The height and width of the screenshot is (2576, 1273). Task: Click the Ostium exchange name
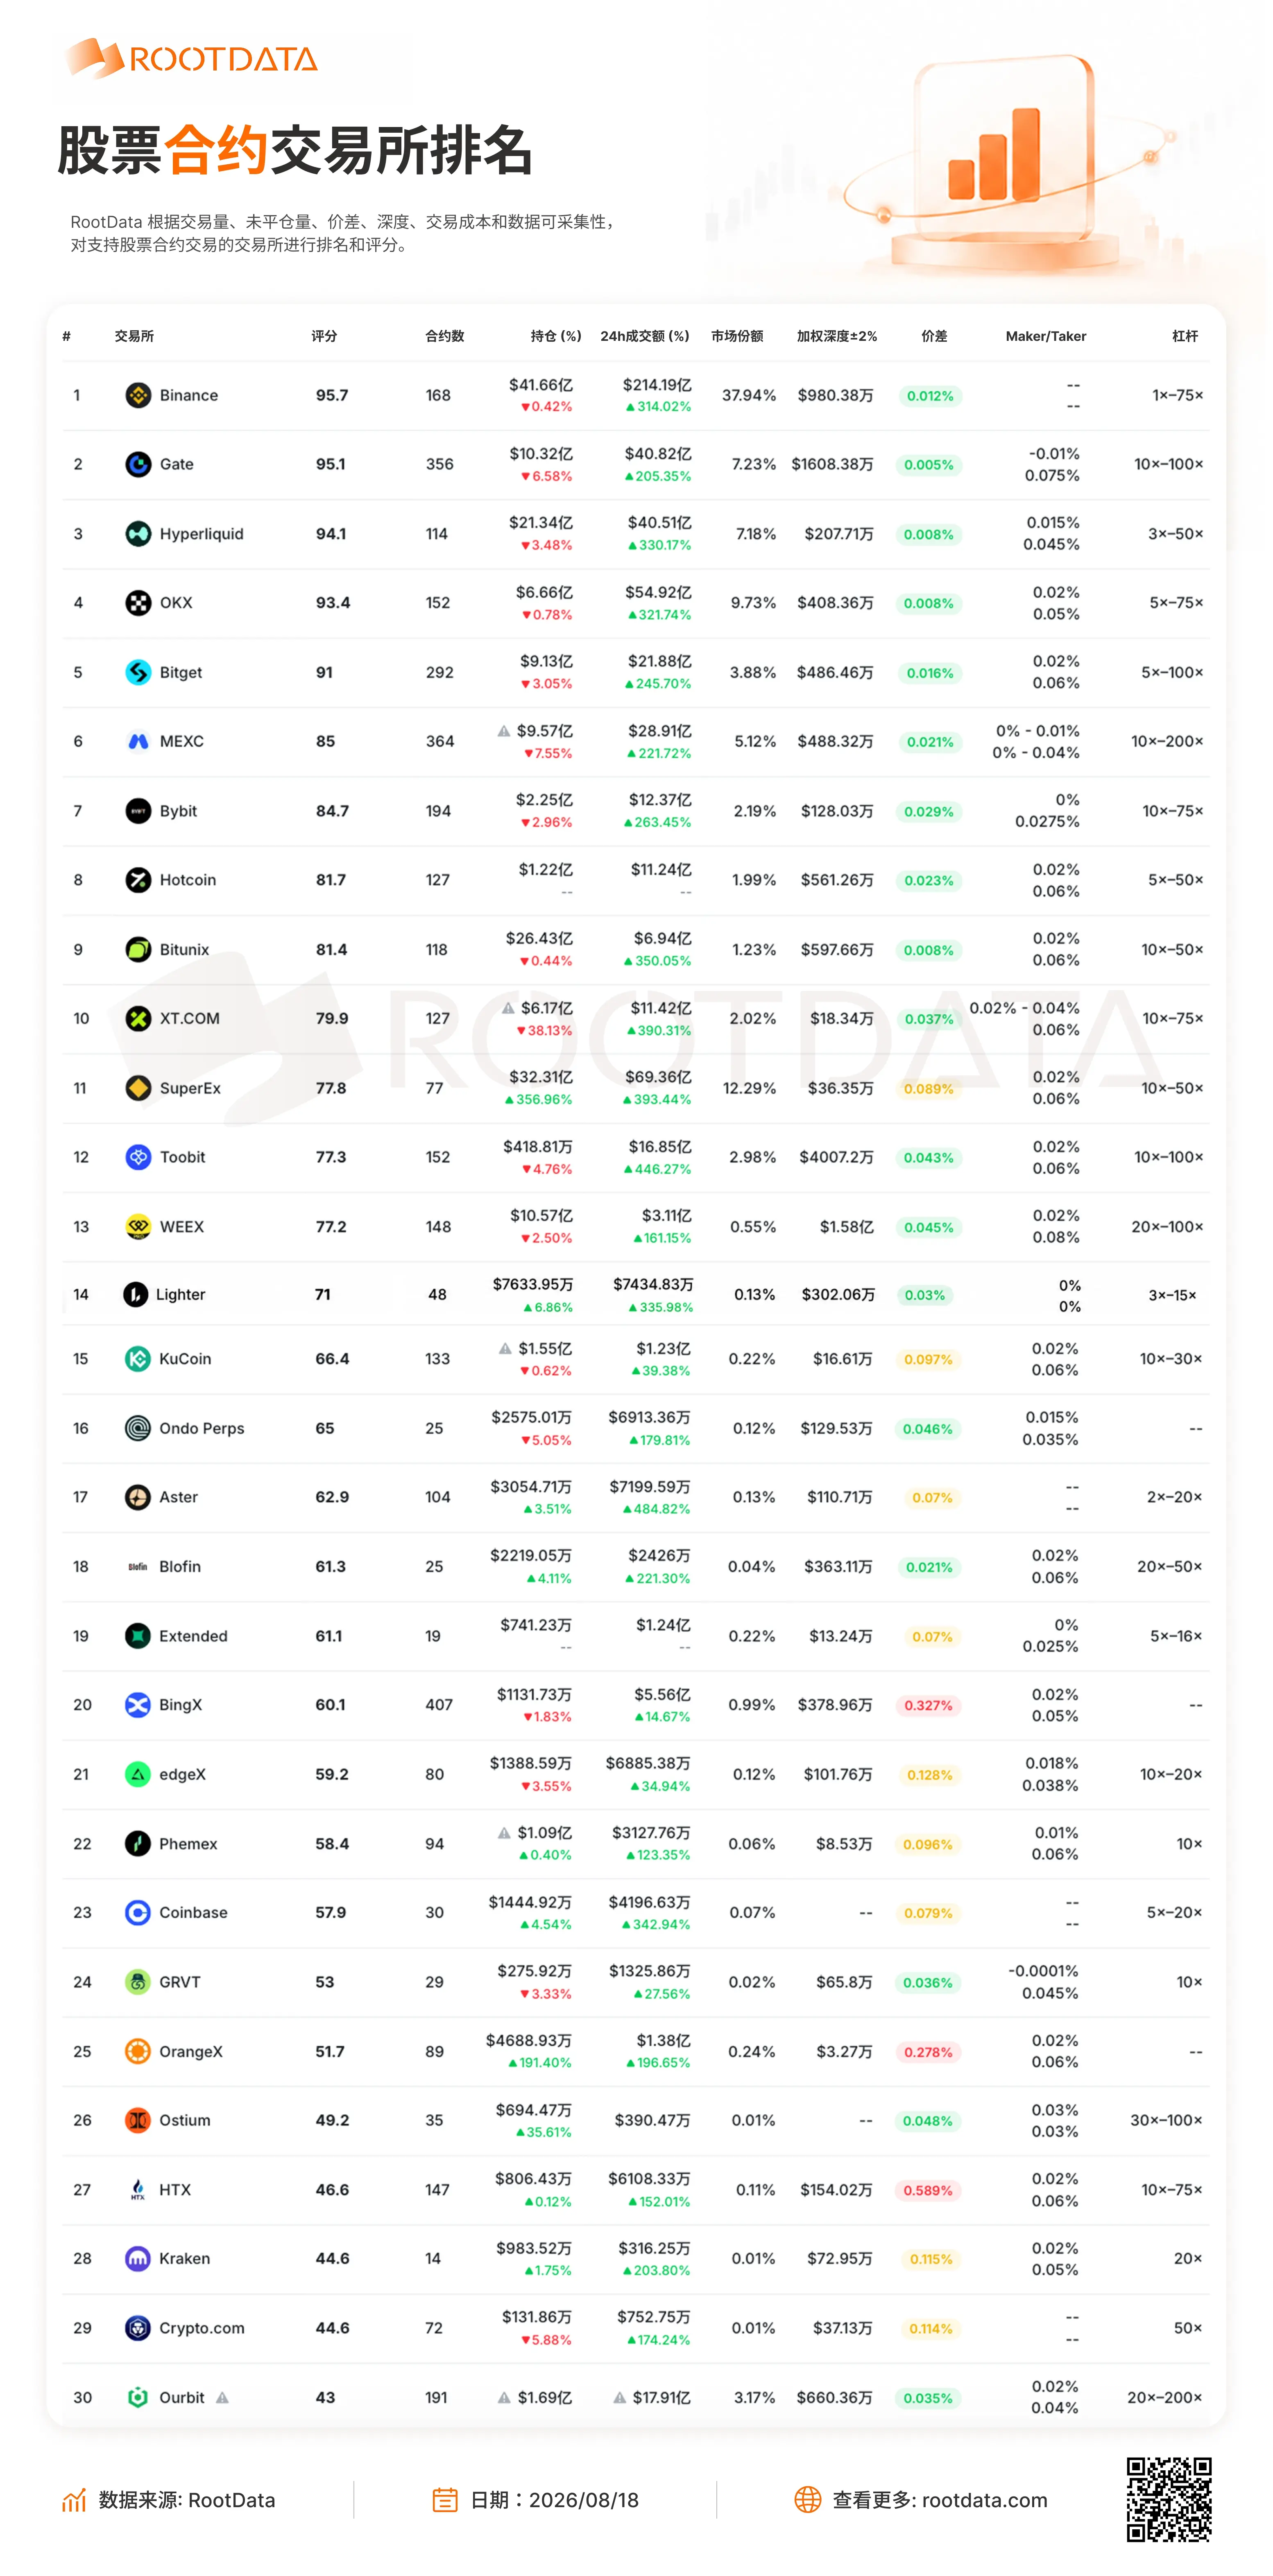185,2120
